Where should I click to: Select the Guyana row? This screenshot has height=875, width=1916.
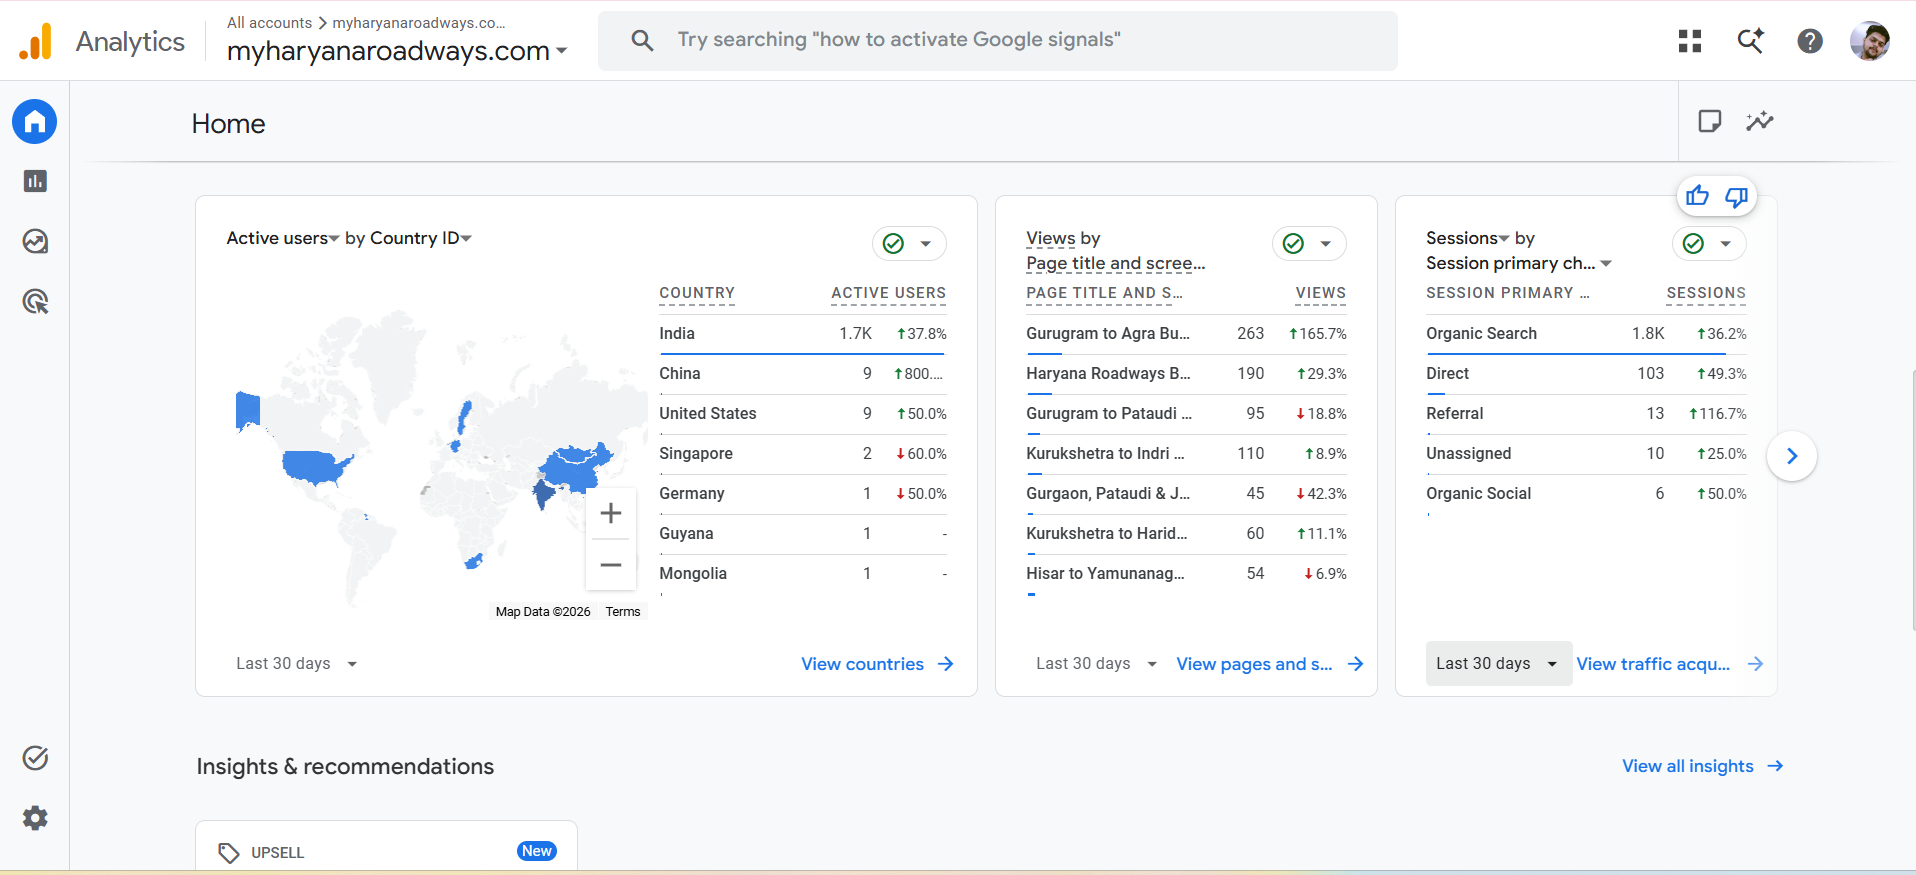pos(802,534)
